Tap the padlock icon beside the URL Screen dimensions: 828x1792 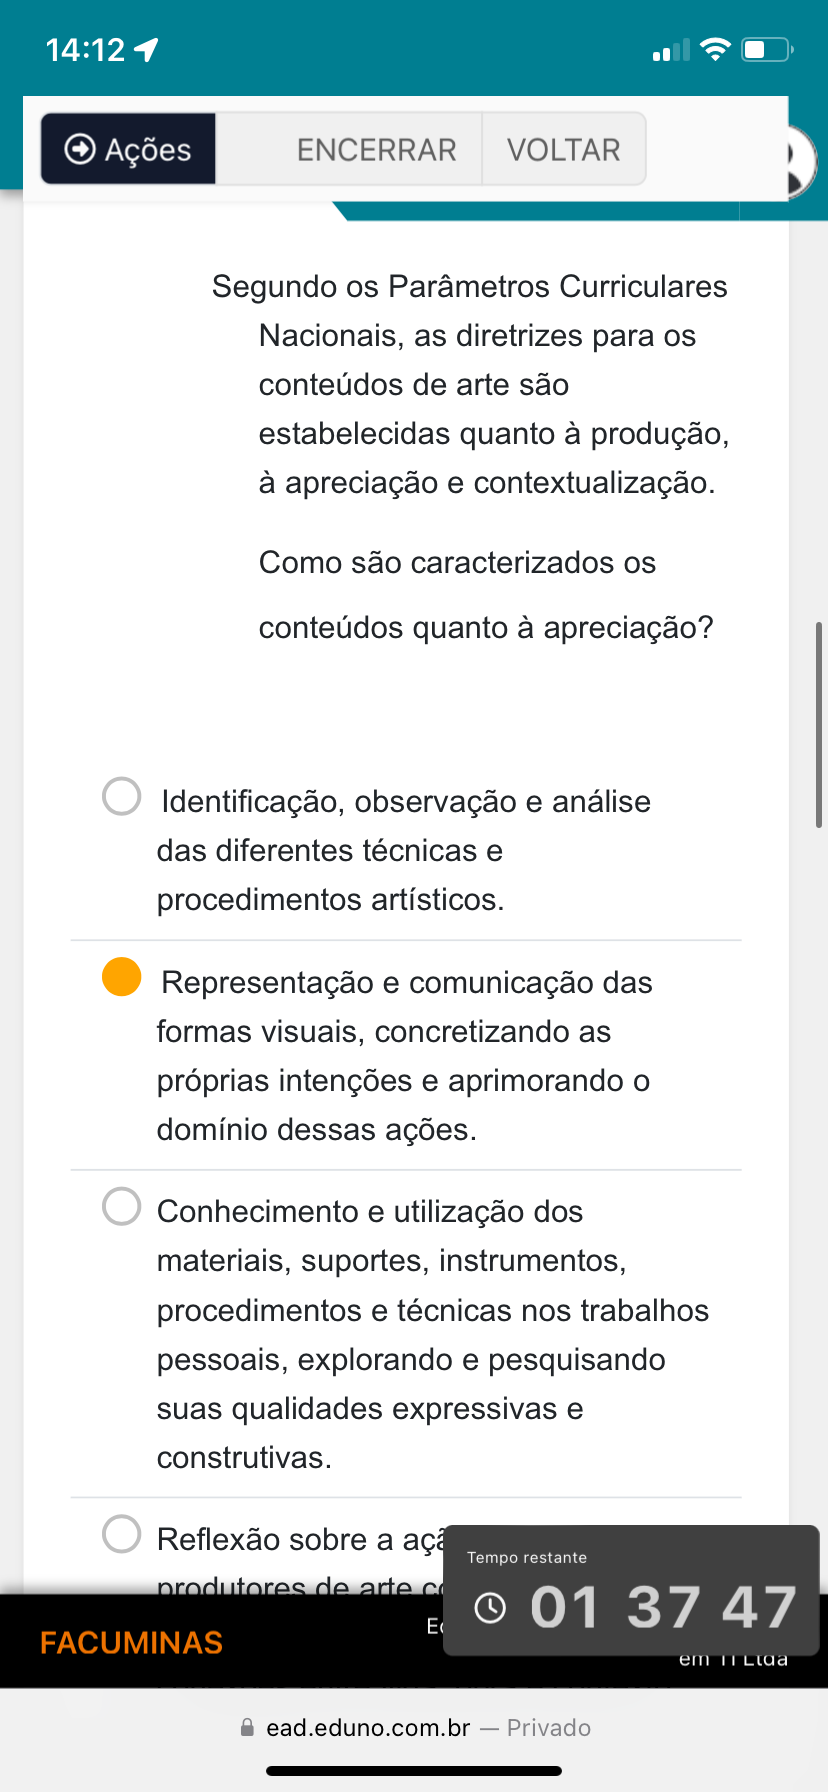[247, 1727]
